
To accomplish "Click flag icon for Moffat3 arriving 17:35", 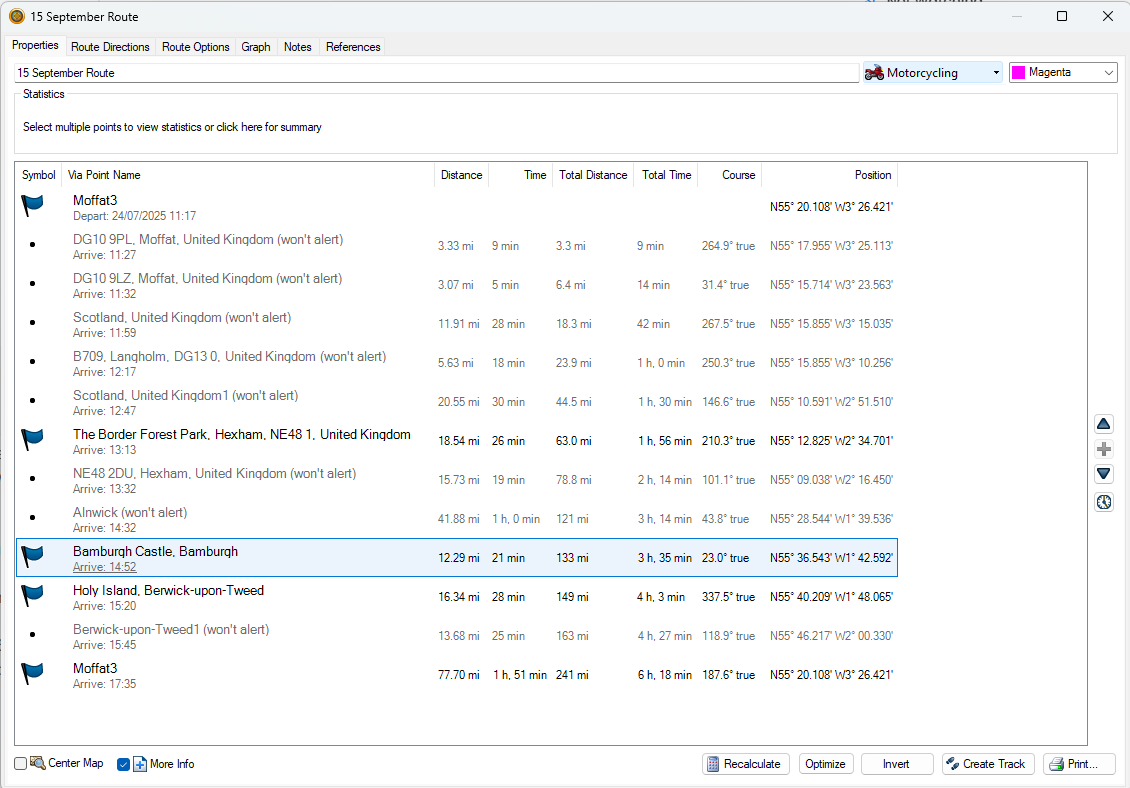I will coord(32,673).
